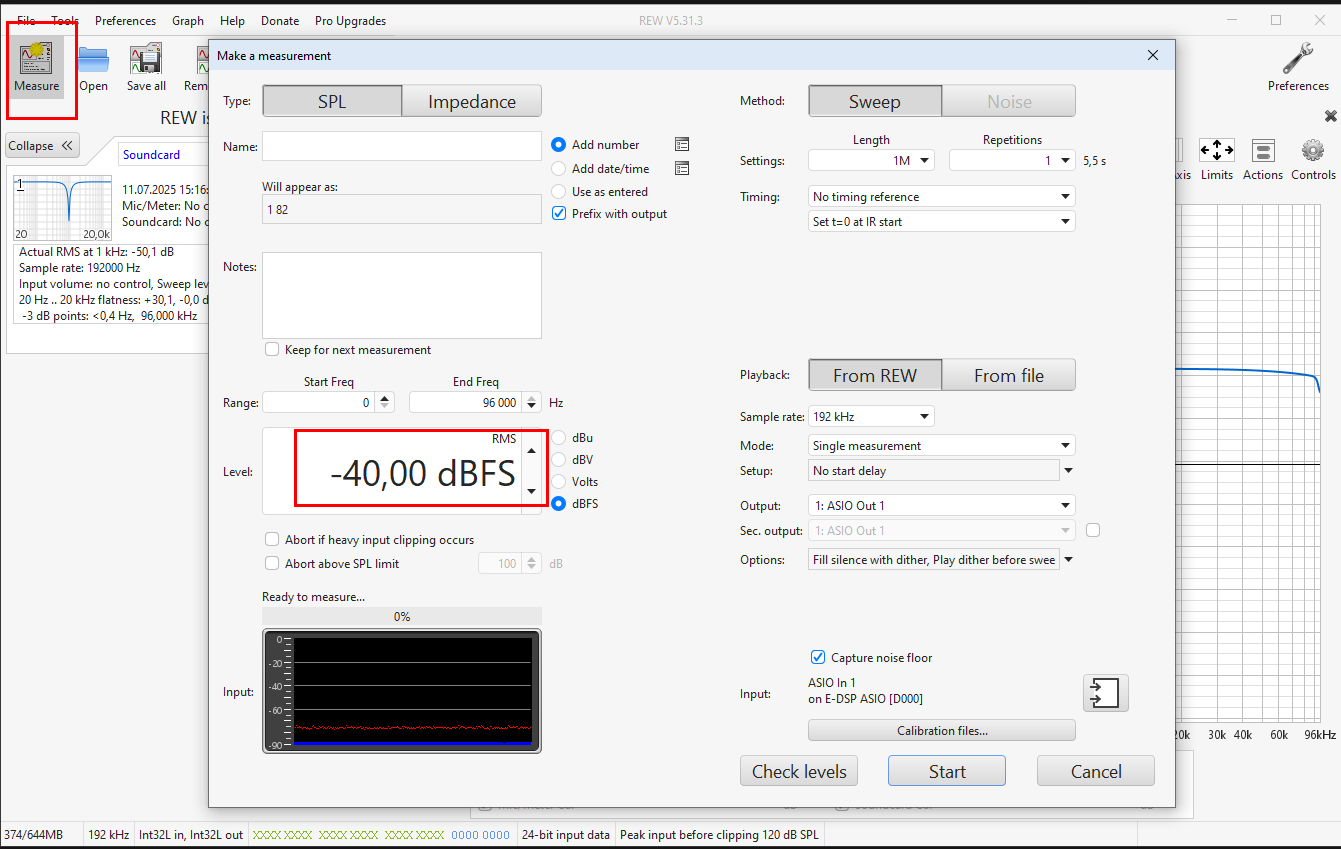Open Repetitions dropdown

(1012, 160)
